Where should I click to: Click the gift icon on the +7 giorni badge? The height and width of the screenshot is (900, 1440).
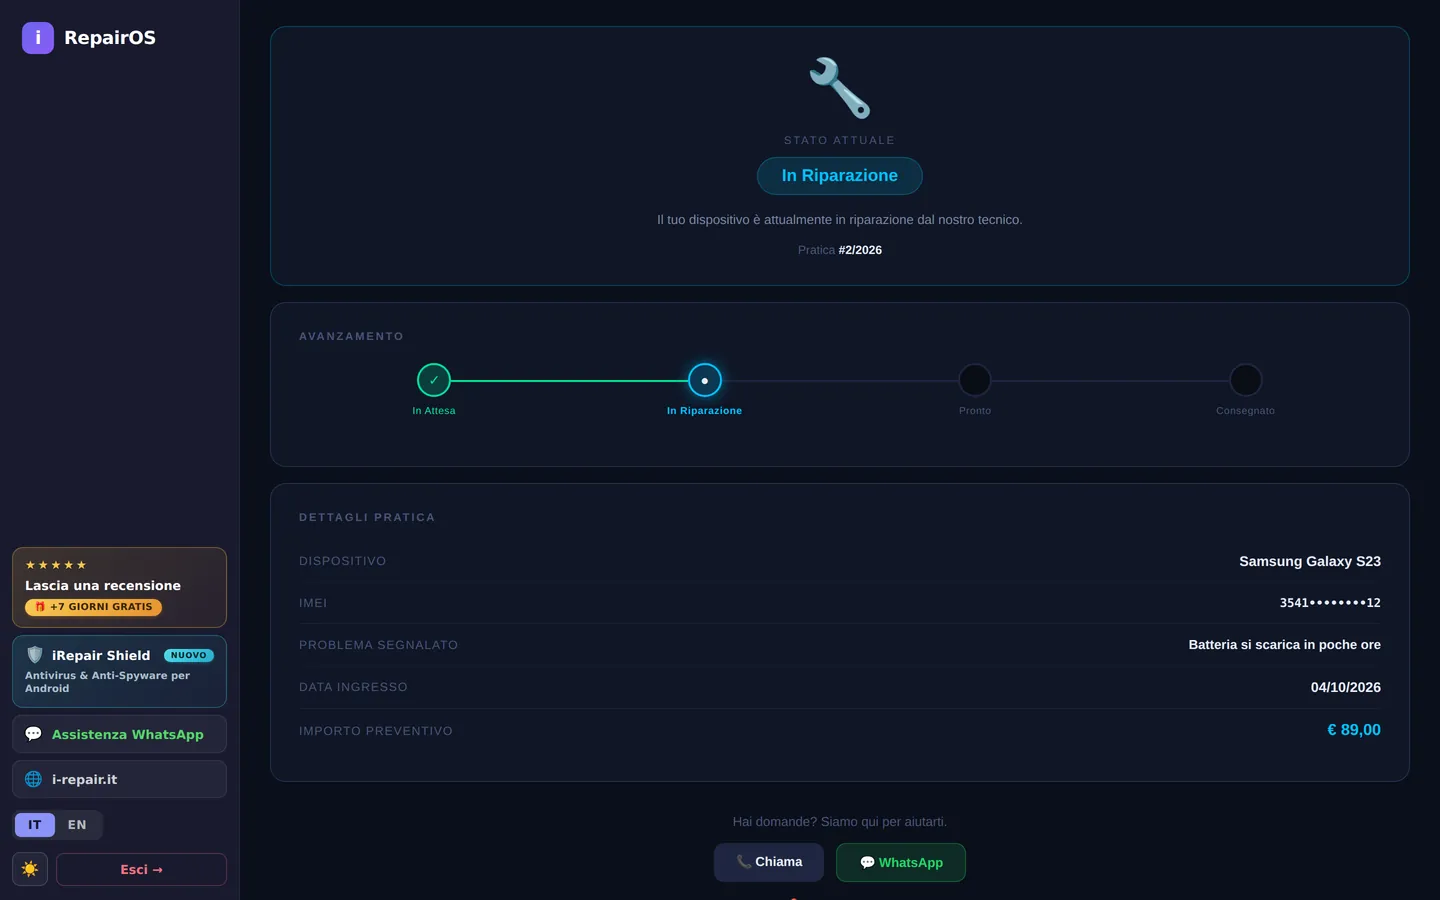pyautogui.click(x=40, y=607)
